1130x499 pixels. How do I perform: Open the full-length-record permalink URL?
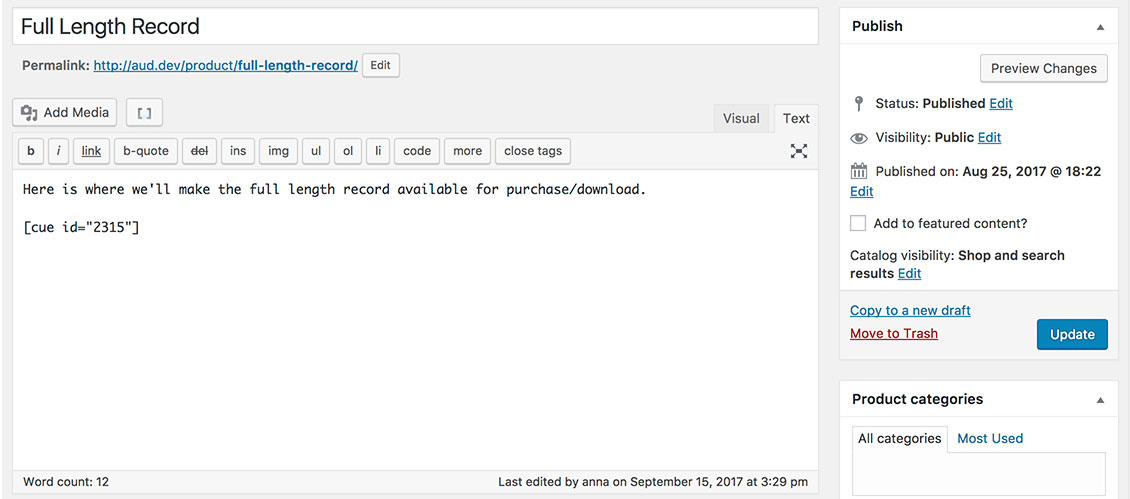tap(226, 66)
